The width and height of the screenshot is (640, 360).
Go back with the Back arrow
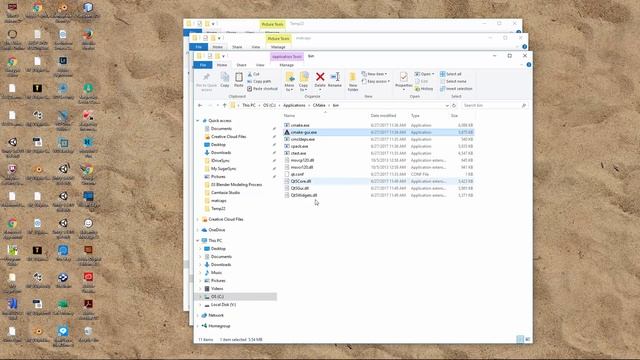tap(200, 105)
